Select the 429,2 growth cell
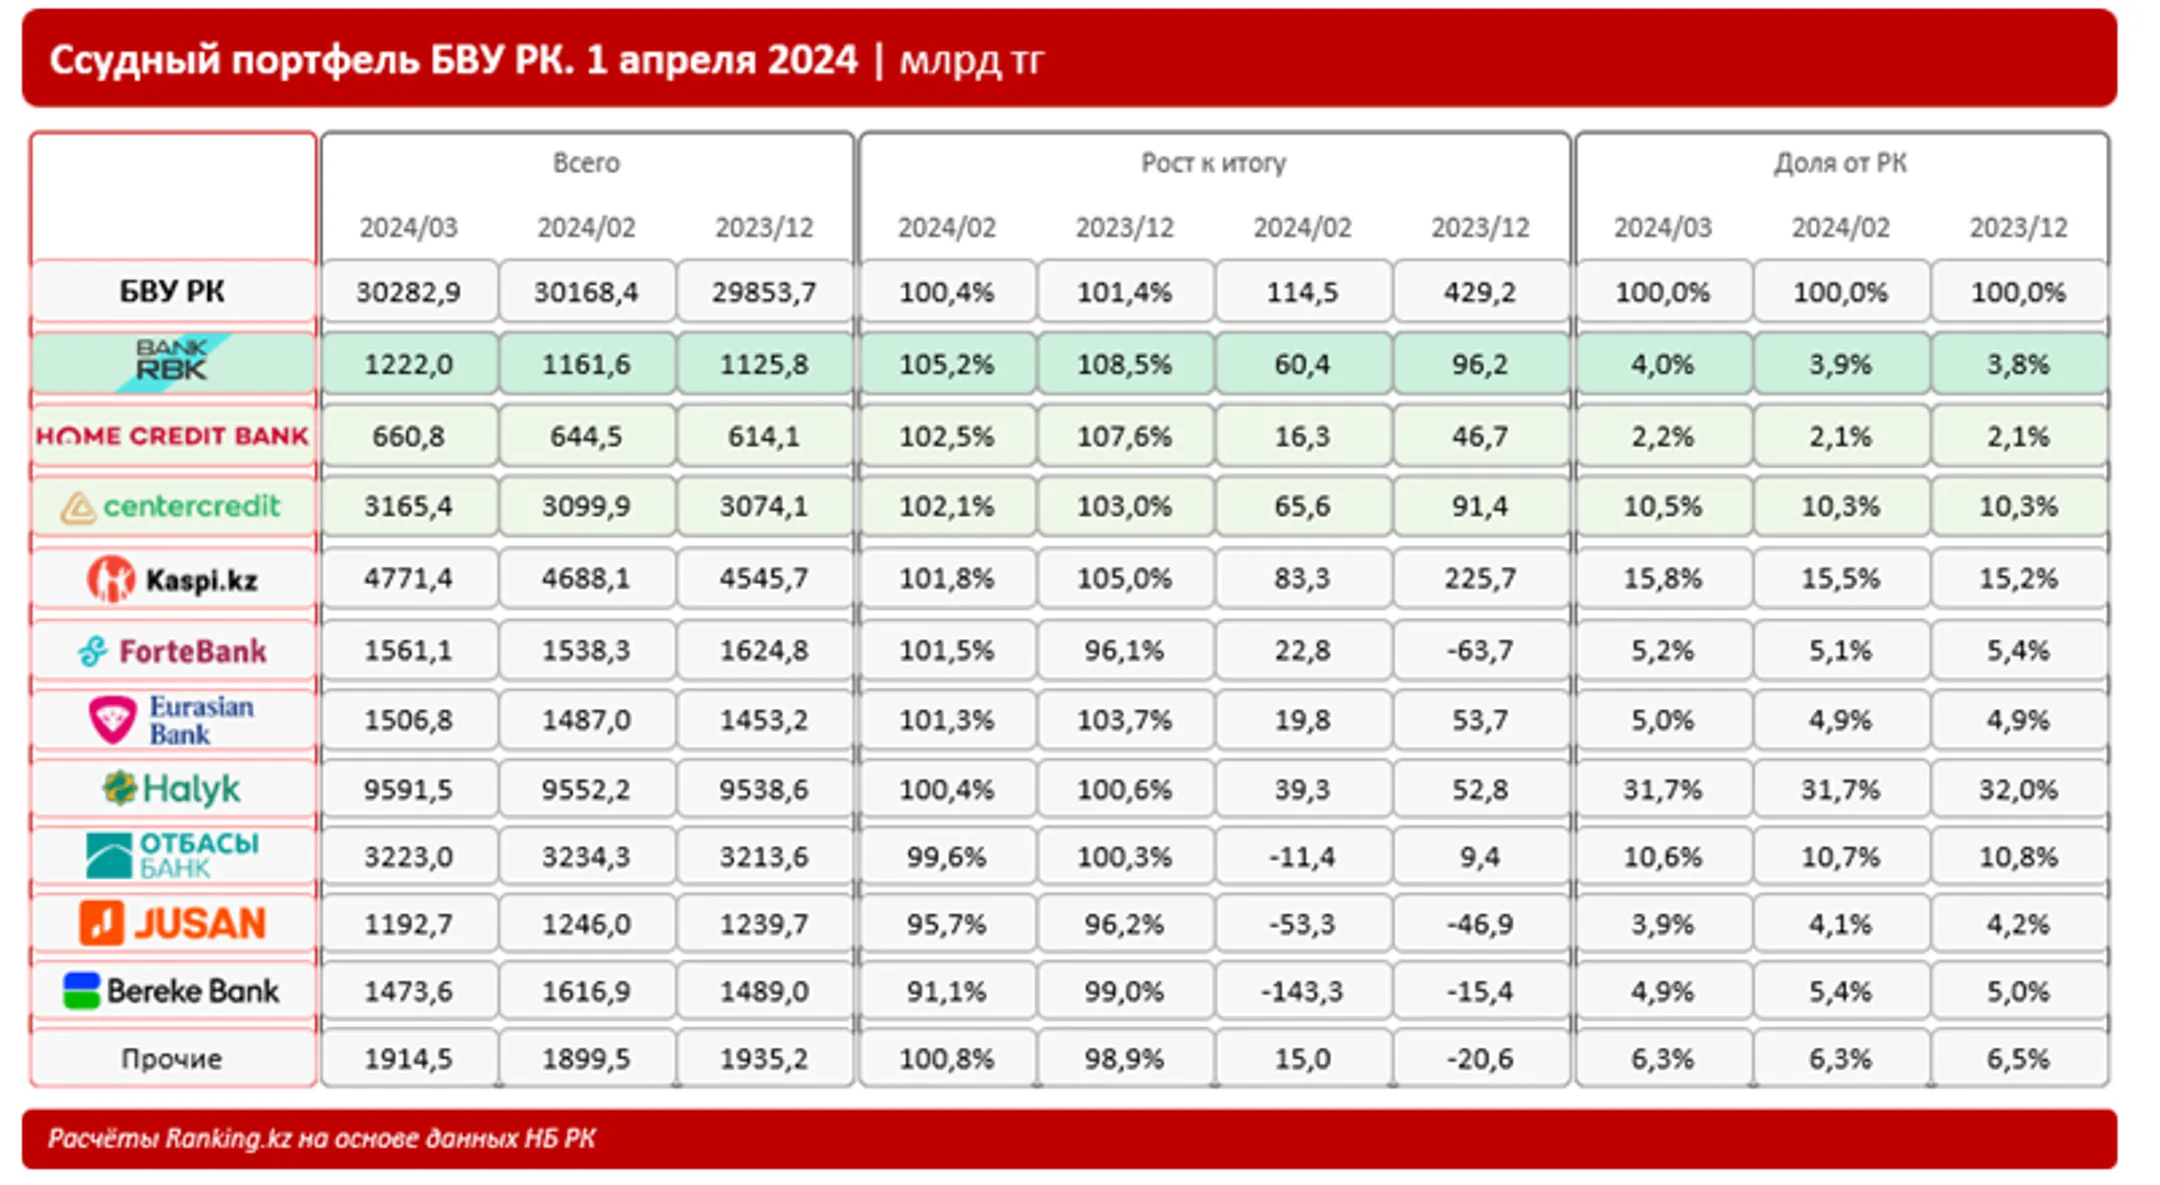 coord(1480,292)
